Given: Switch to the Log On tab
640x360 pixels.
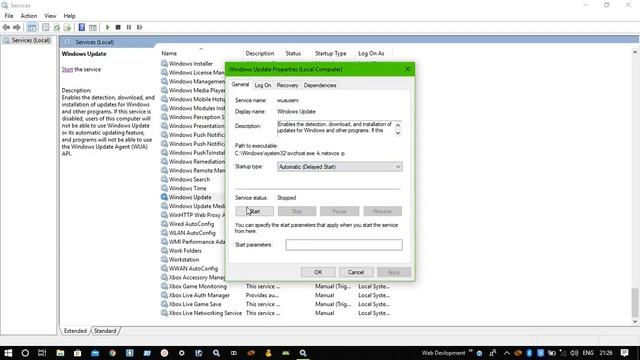Looking at the screenshot, I should click(x=262, y=85).
